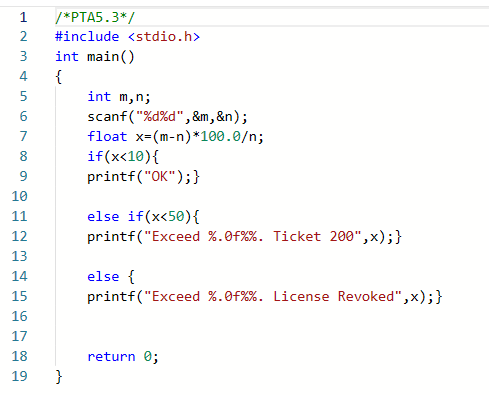Screen dimensions: 489x395
Task: Click line number 1 in the gutter
Action: (x=23, y=17)
